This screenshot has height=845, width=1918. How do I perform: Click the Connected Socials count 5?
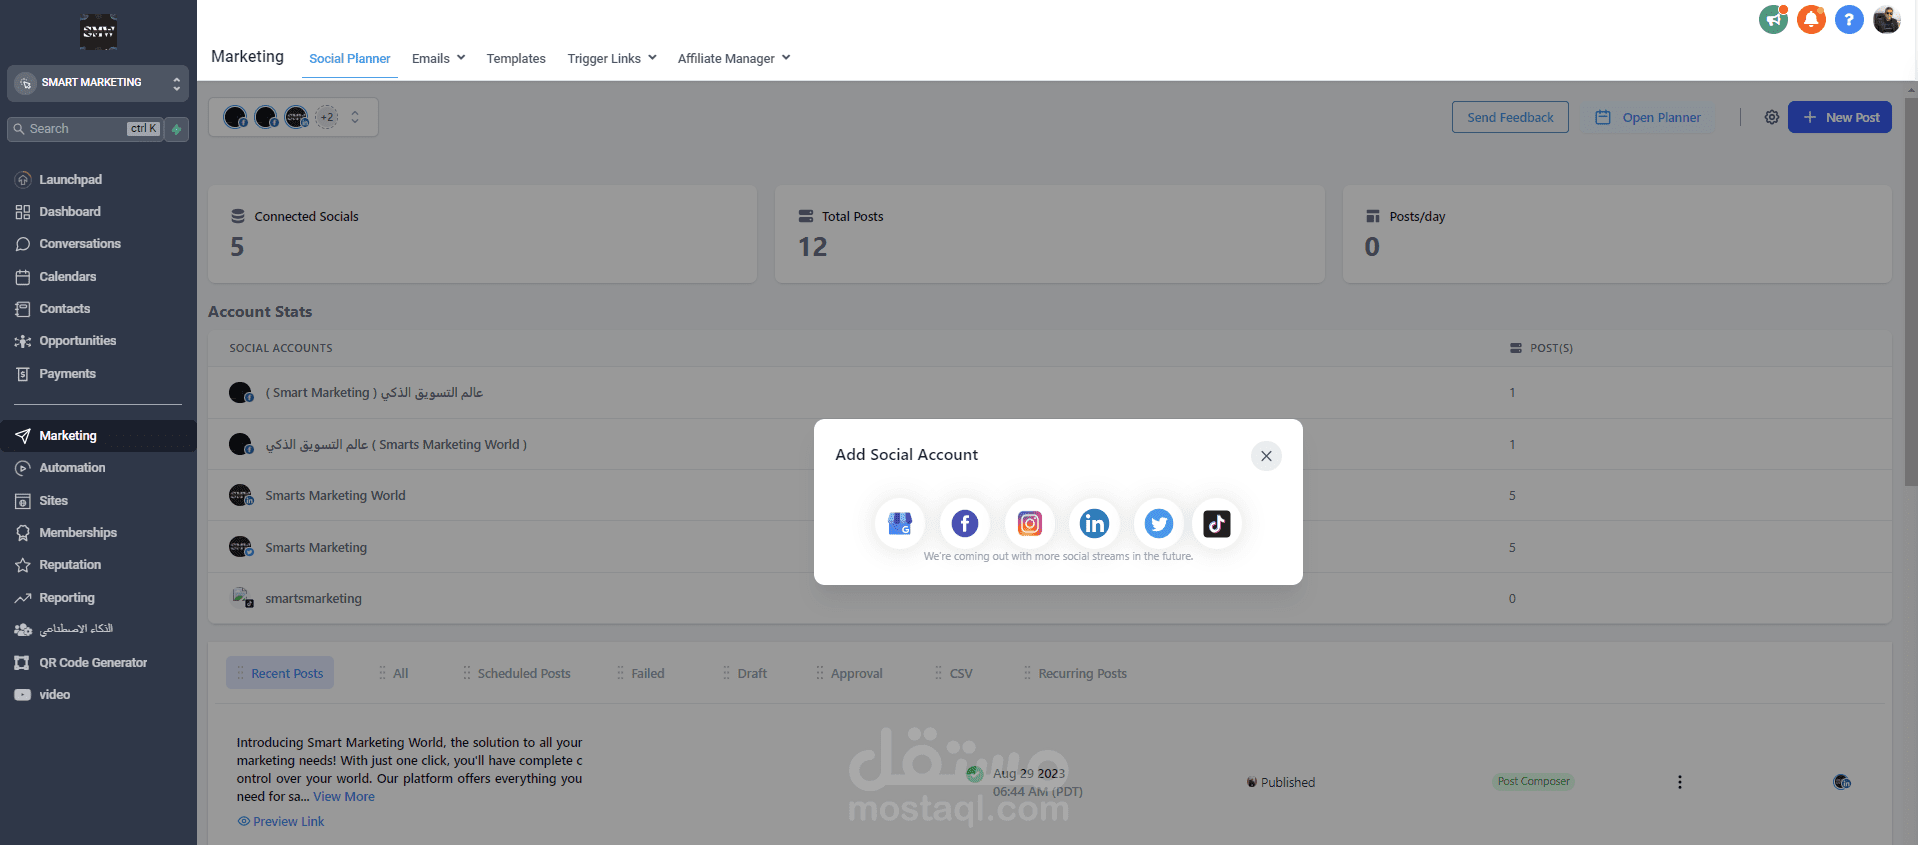(237, 247)
